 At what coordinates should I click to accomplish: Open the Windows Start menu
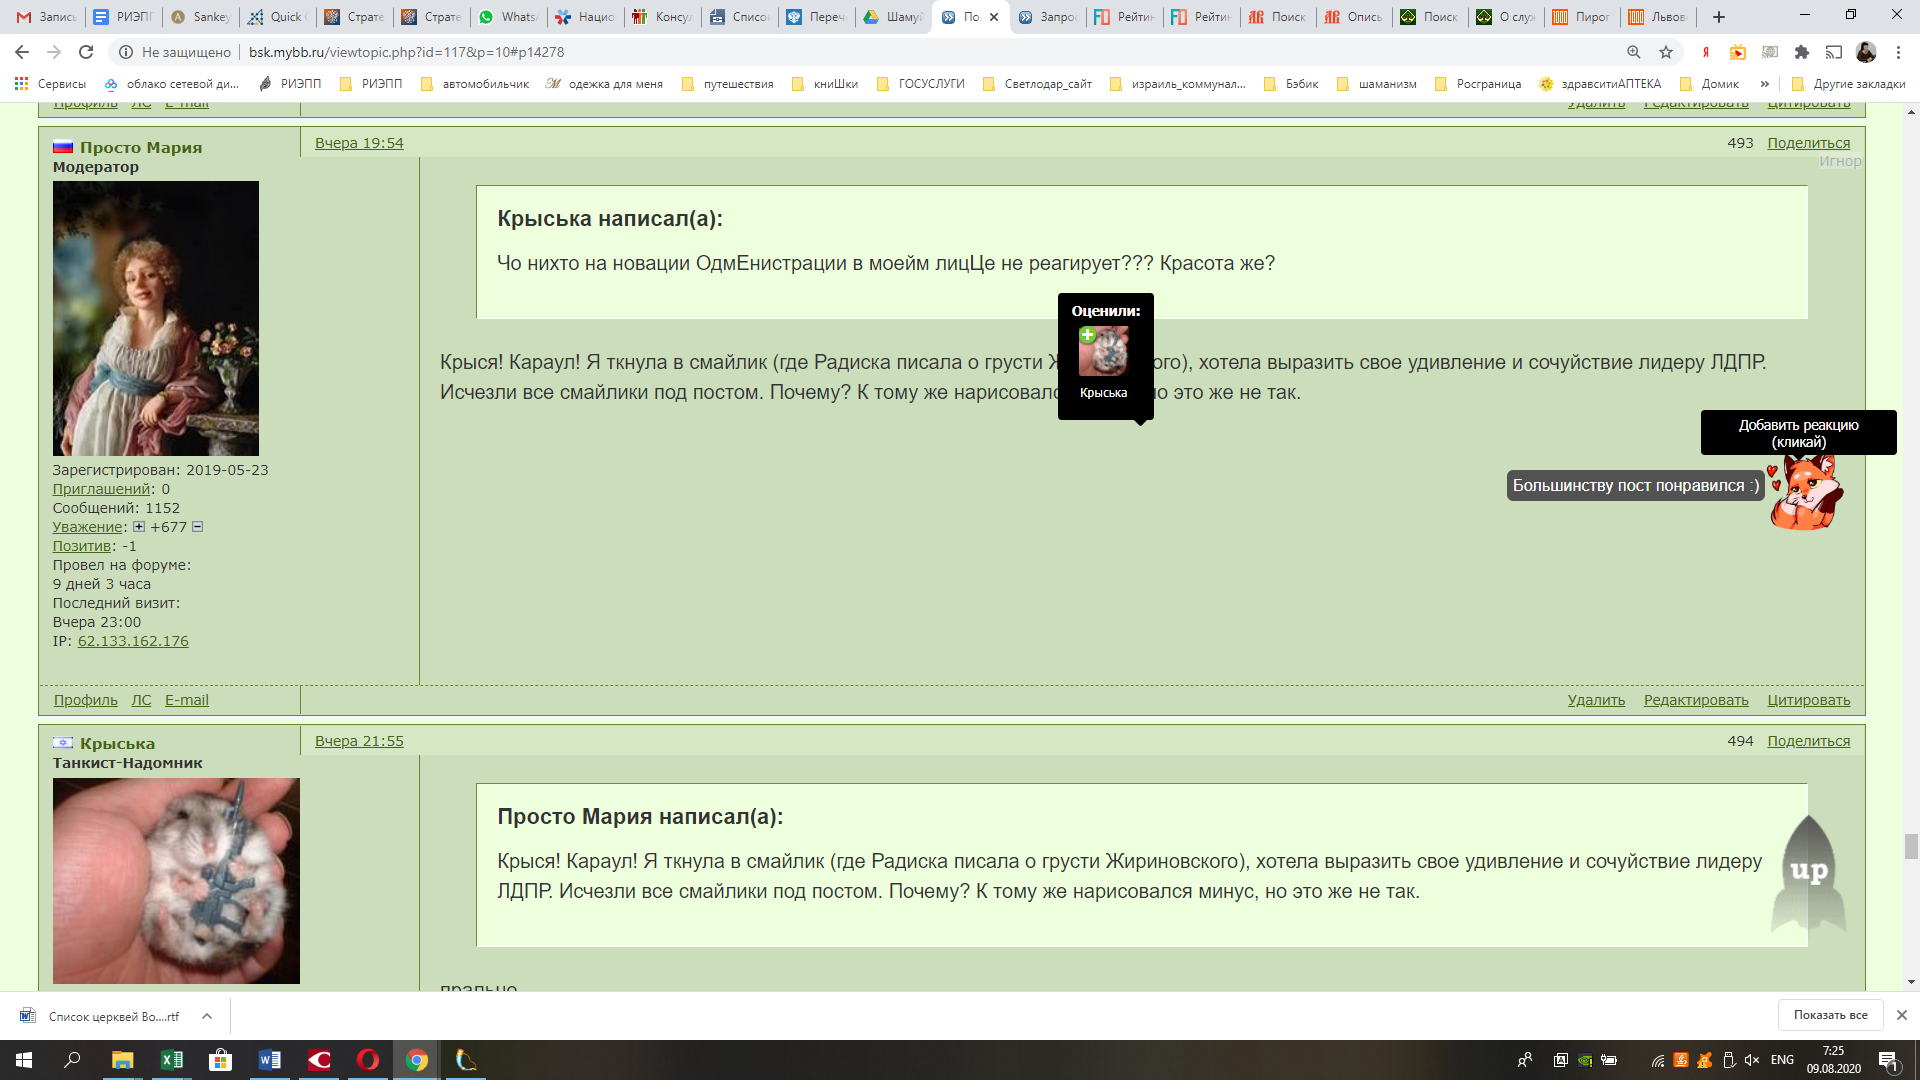coord(24,1060)
